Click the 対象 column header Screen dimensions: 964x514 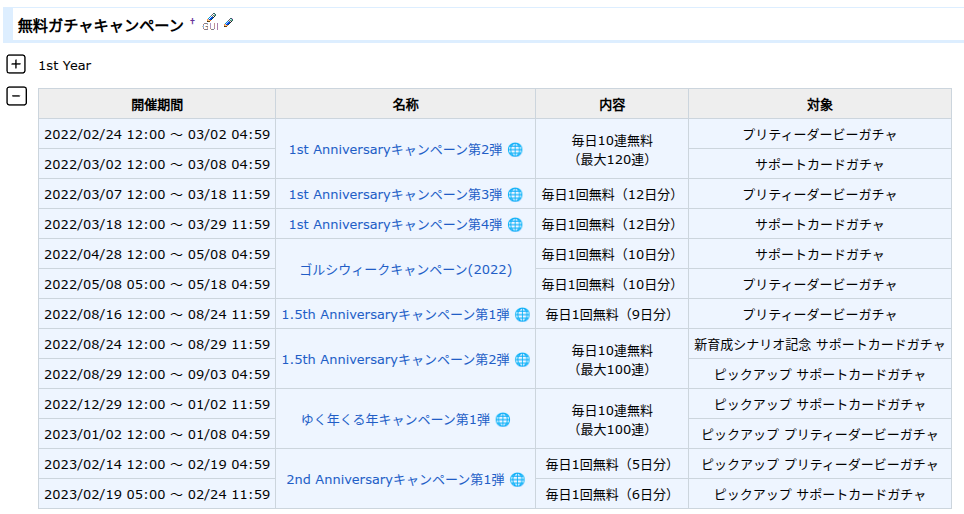tap(820, 104)
